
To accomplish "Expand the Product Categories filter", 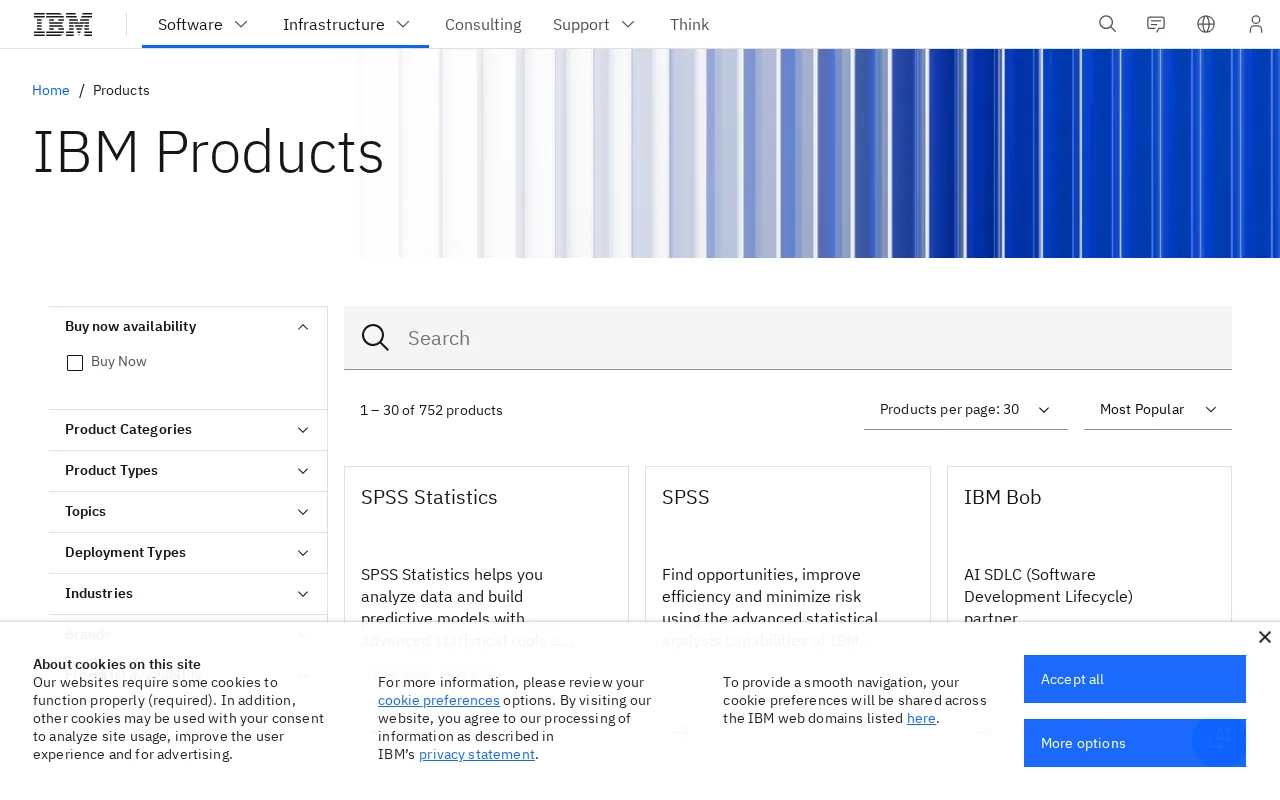I will point(188,430).
